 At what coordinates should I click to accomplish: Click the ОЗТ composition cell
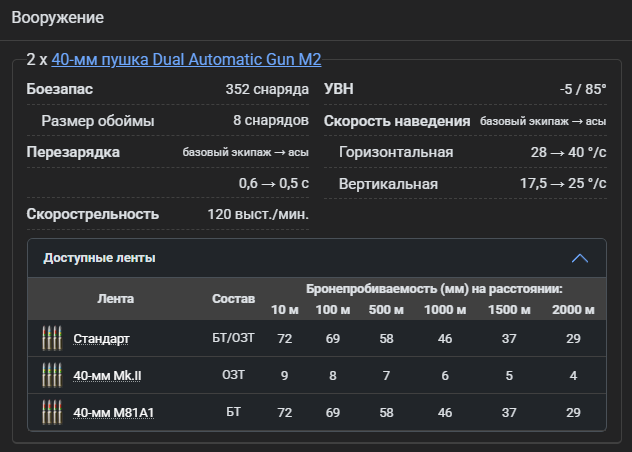click(x=233, y=375)
